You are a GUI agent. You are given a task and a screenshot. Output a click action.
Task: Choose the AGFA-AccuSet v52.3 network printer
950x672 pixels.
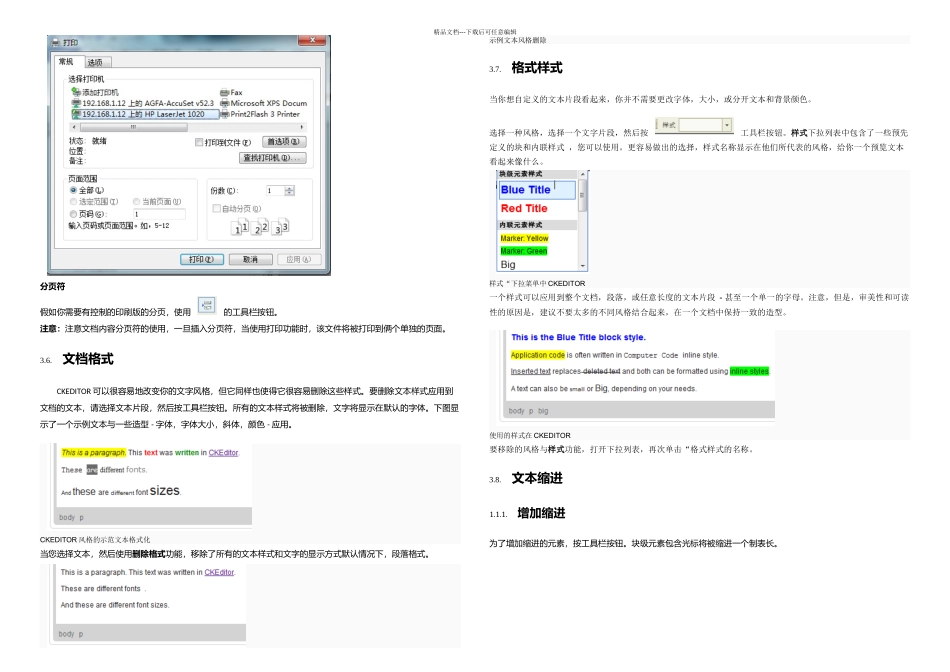[143, 103]
